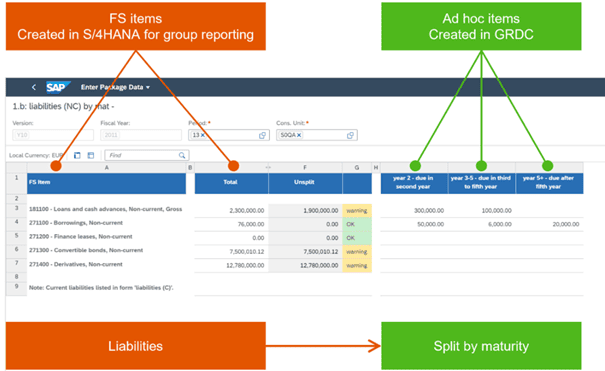Click year 2 cell 50,000.00
Screen dimensions: 605x371
[x=414, y=224]
